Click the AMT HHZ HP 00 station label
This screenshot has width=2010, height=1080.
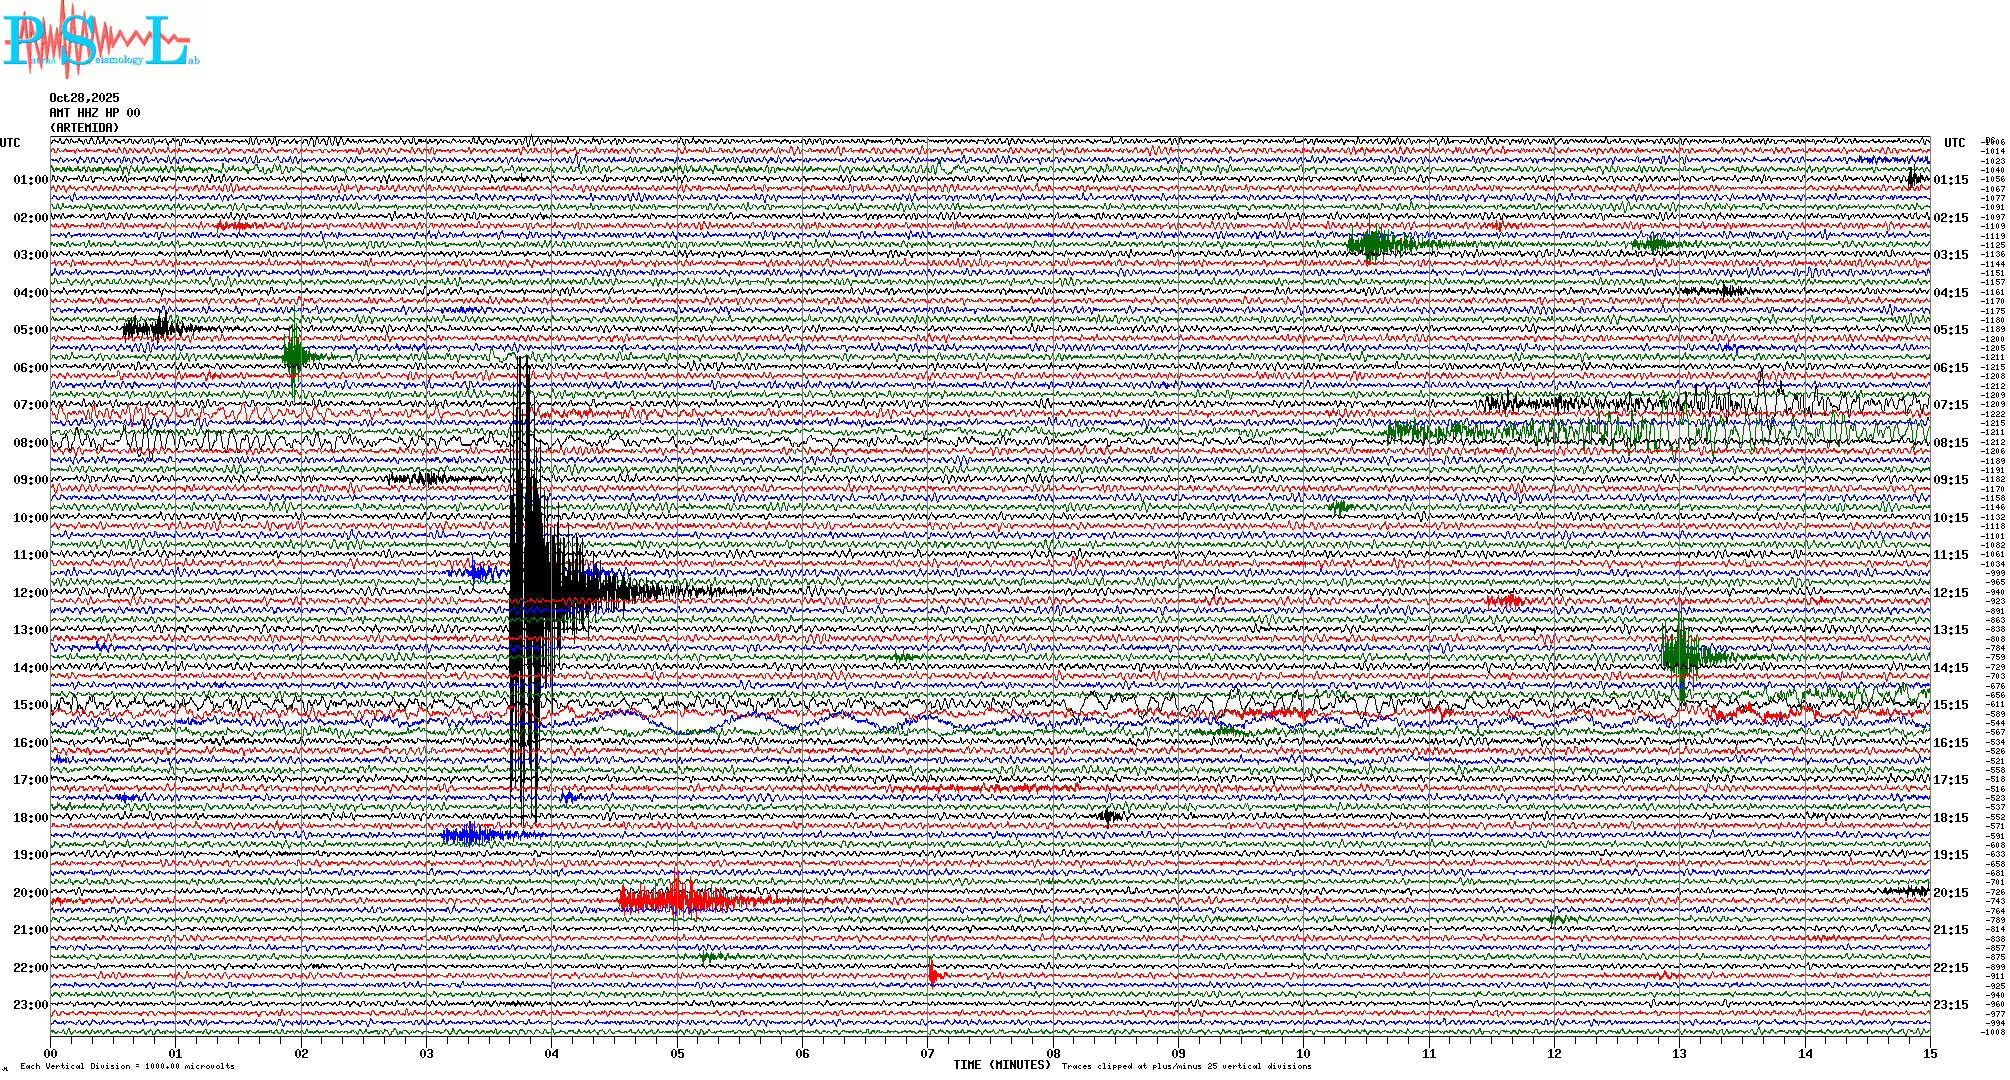pyautogui.click(x=94, y=113)
